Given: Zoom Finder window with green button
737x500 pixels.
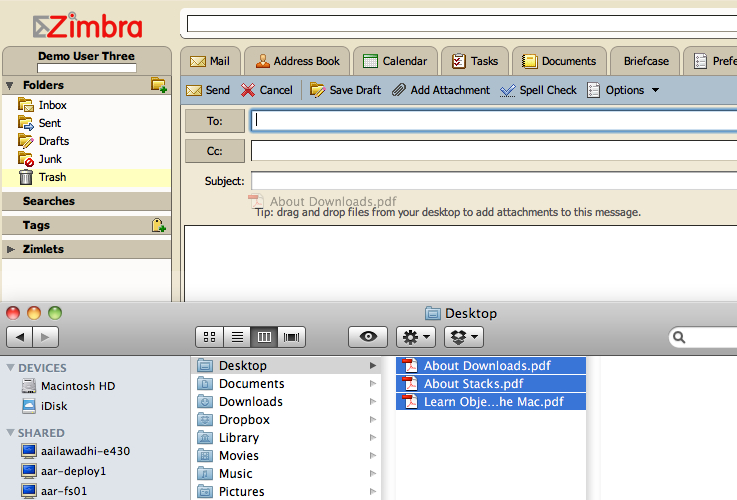Looking at the screenshot, I should [x=55, y=313].
